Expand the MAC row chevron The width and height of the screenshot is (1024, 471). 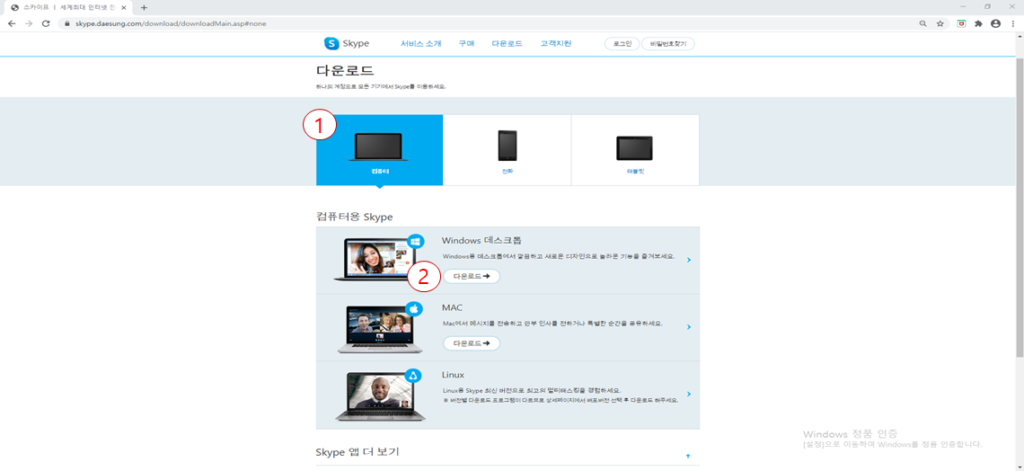tap(689, 327)
